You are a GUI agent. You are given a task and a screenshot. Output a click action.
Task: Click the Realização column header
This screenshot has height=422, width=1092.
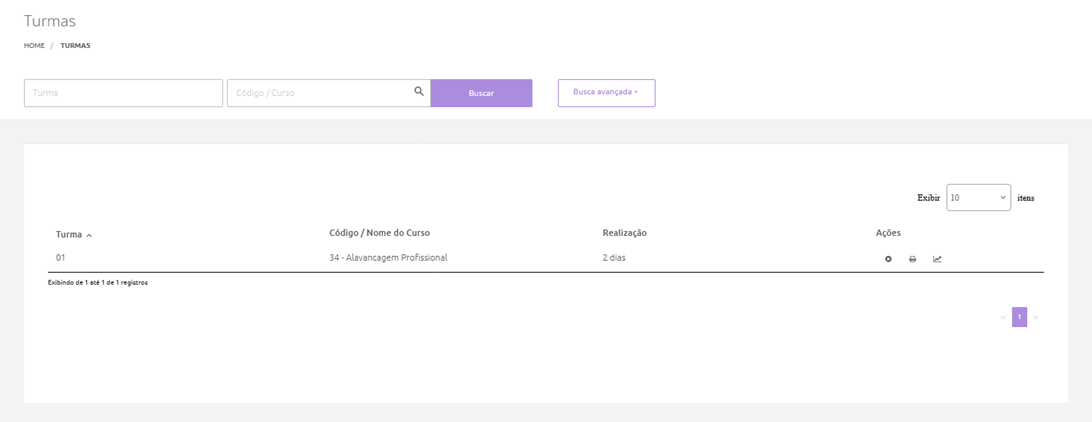624,233
